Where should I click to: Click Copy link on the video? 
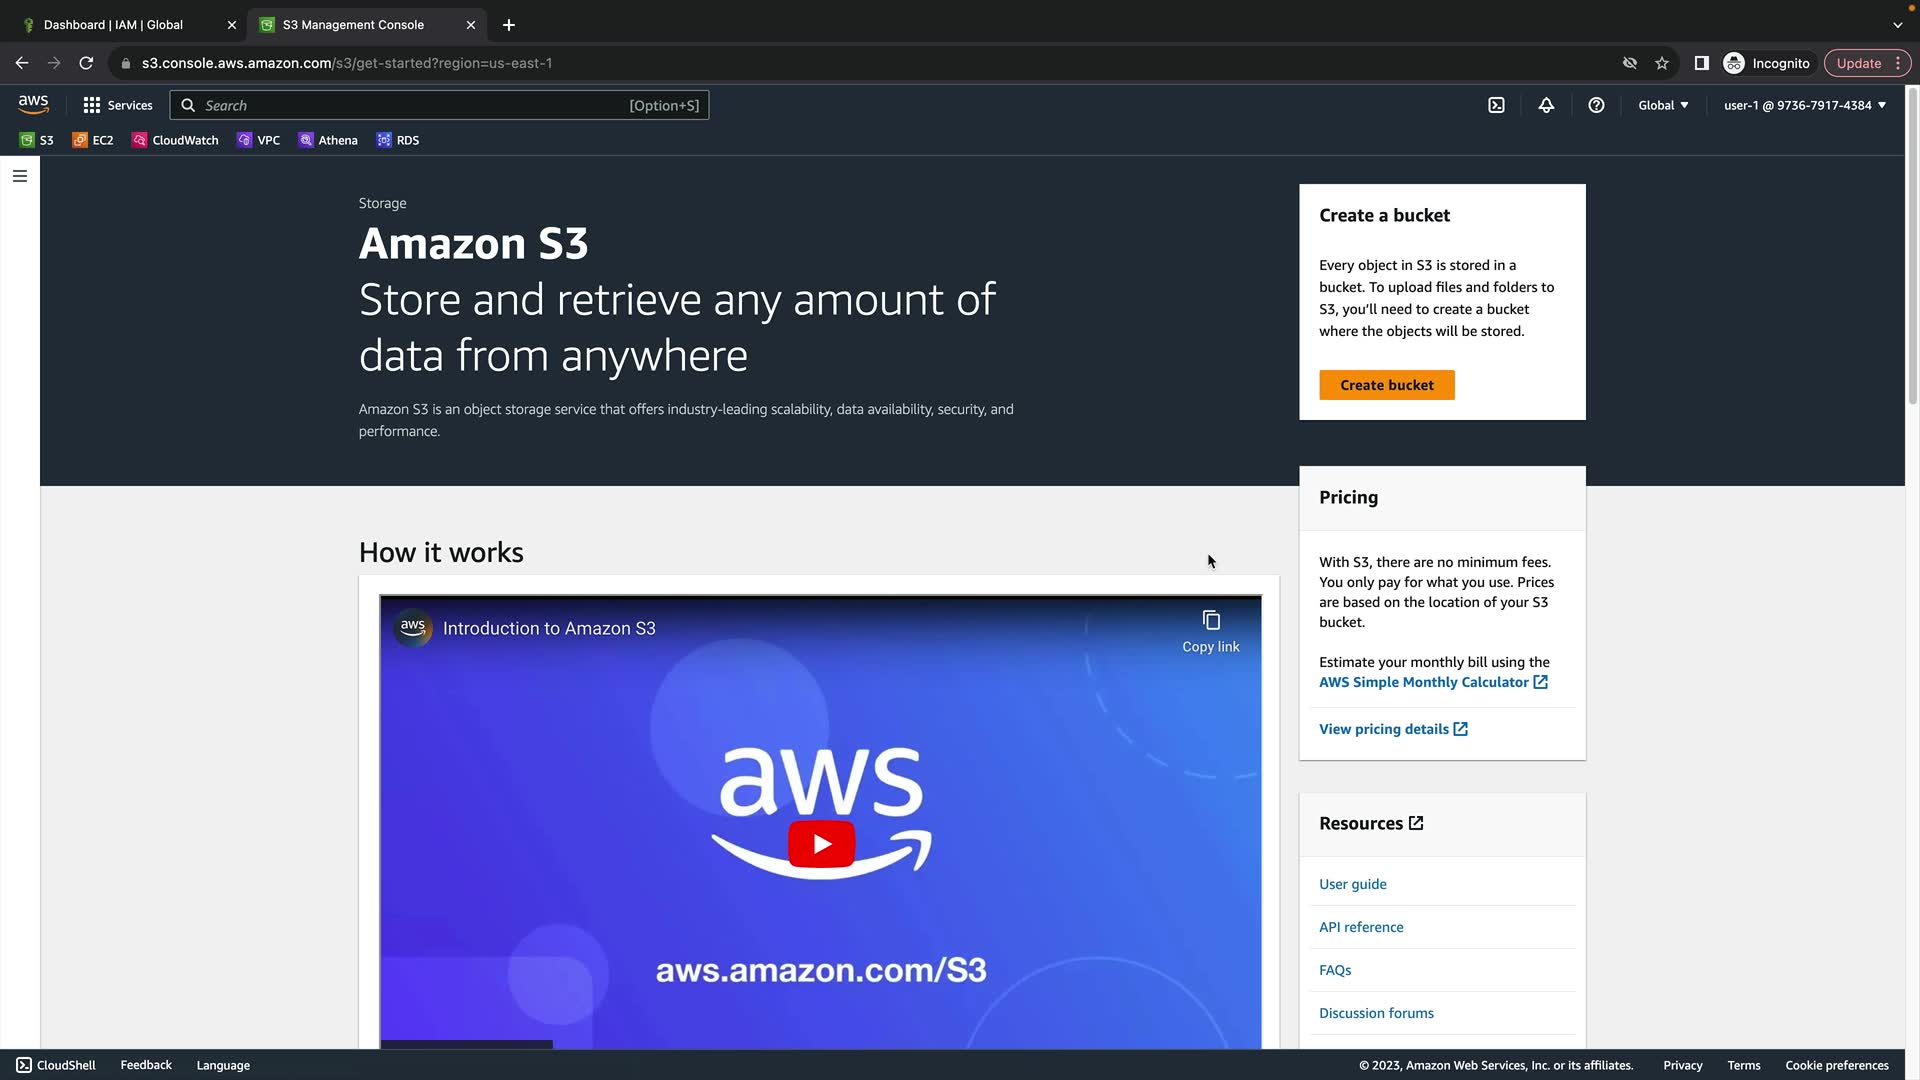click(x=1210, y=631)
